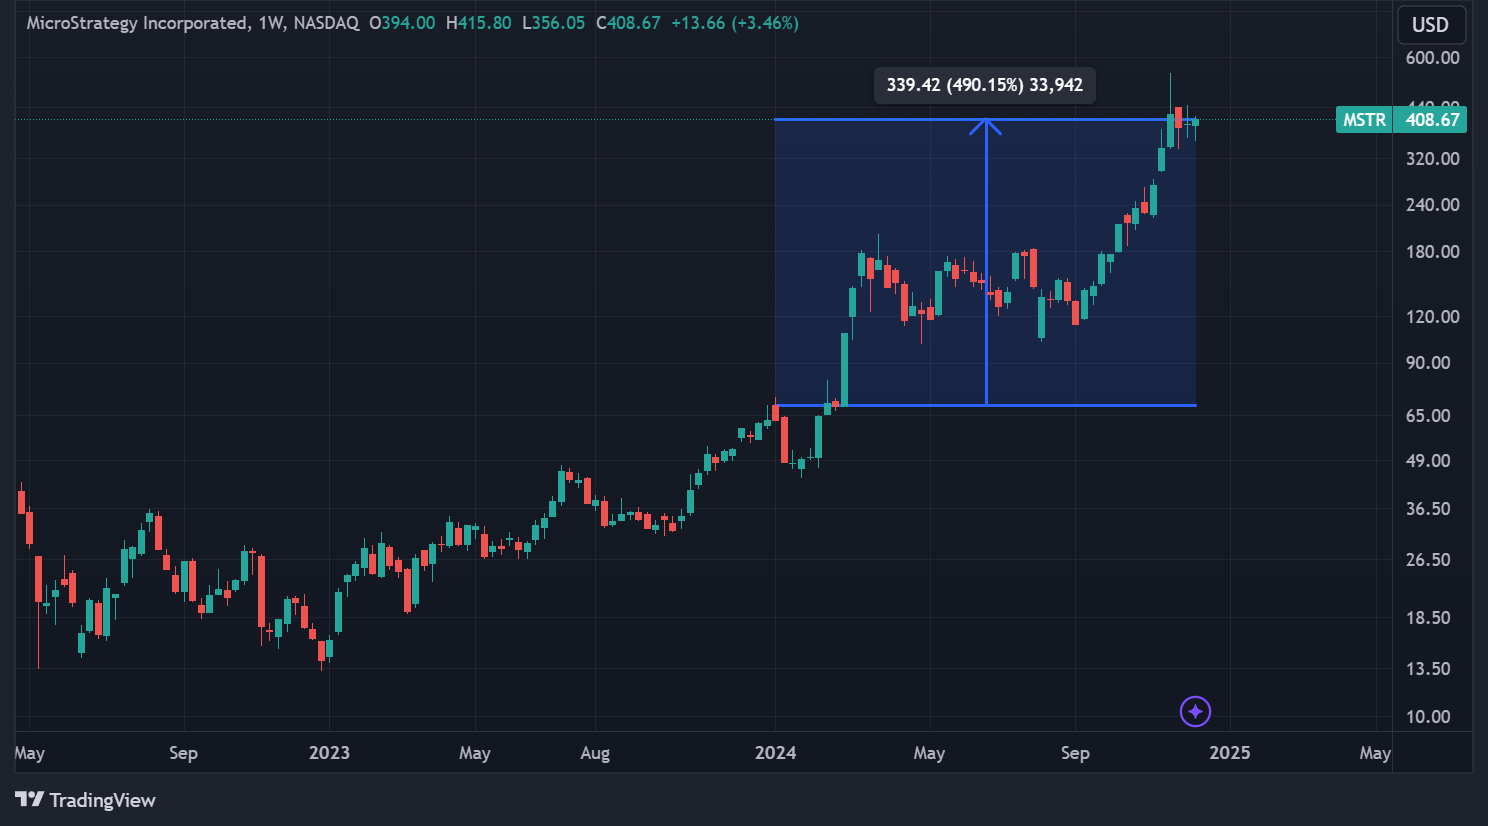Click the Aug label on time axis
Viewport: 1488px width, 826px height.
[595, 753]
